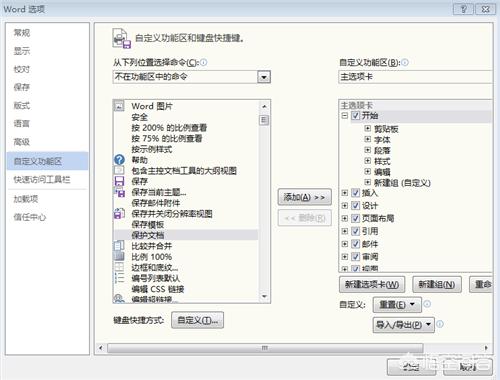Select the 保存模板 command row
Viewport: 500px width, 380px height.
(x=186, y=224)
